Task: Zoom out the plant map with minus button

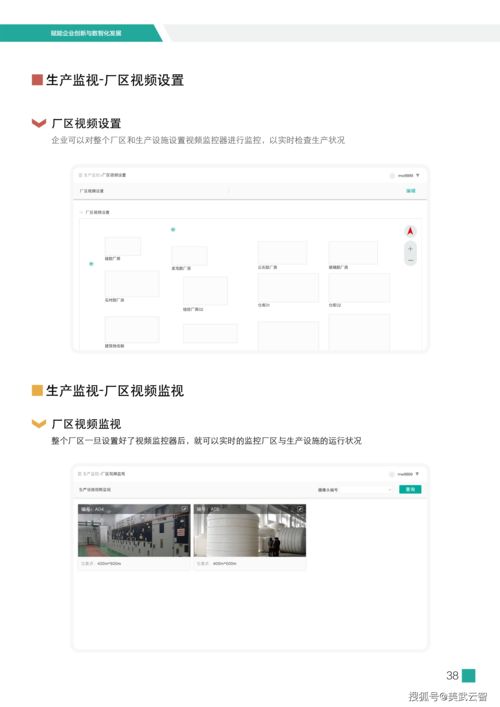Action: (410, 261)
